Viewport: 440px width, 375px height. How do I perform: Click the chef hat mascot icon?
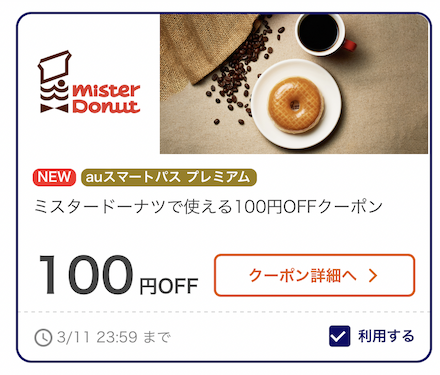54,82
